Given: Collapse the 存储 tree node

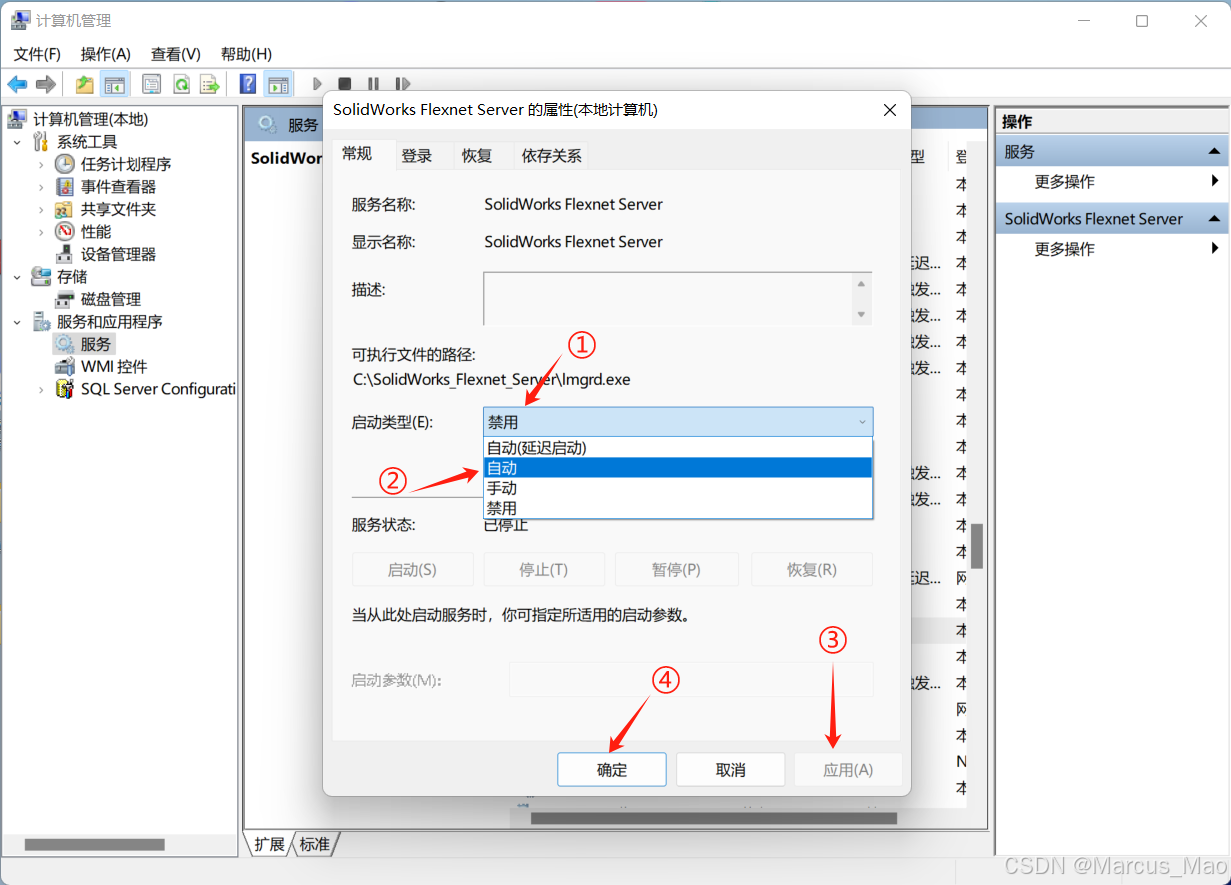Looking at the screenshot, I should coord(17,277).
